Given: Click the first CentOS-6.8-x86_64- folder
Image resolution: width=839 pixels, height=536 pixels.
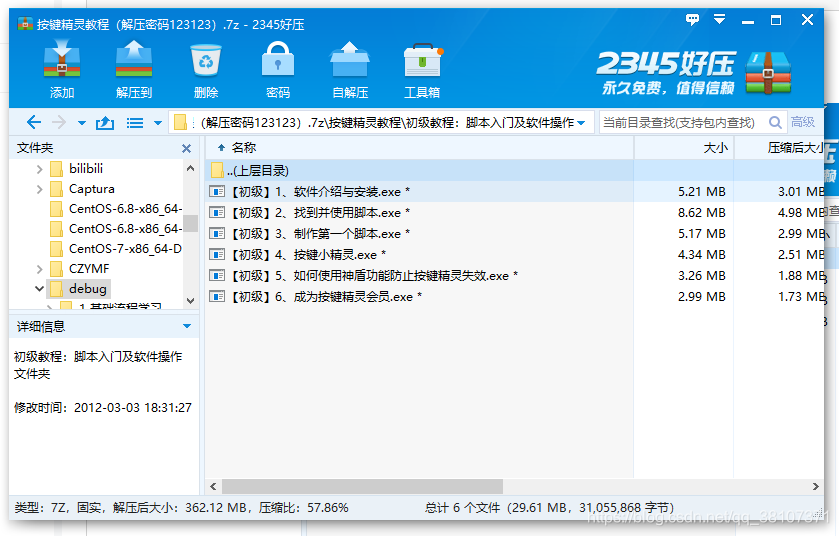Looking at the screenshot, I should point(116,209).
